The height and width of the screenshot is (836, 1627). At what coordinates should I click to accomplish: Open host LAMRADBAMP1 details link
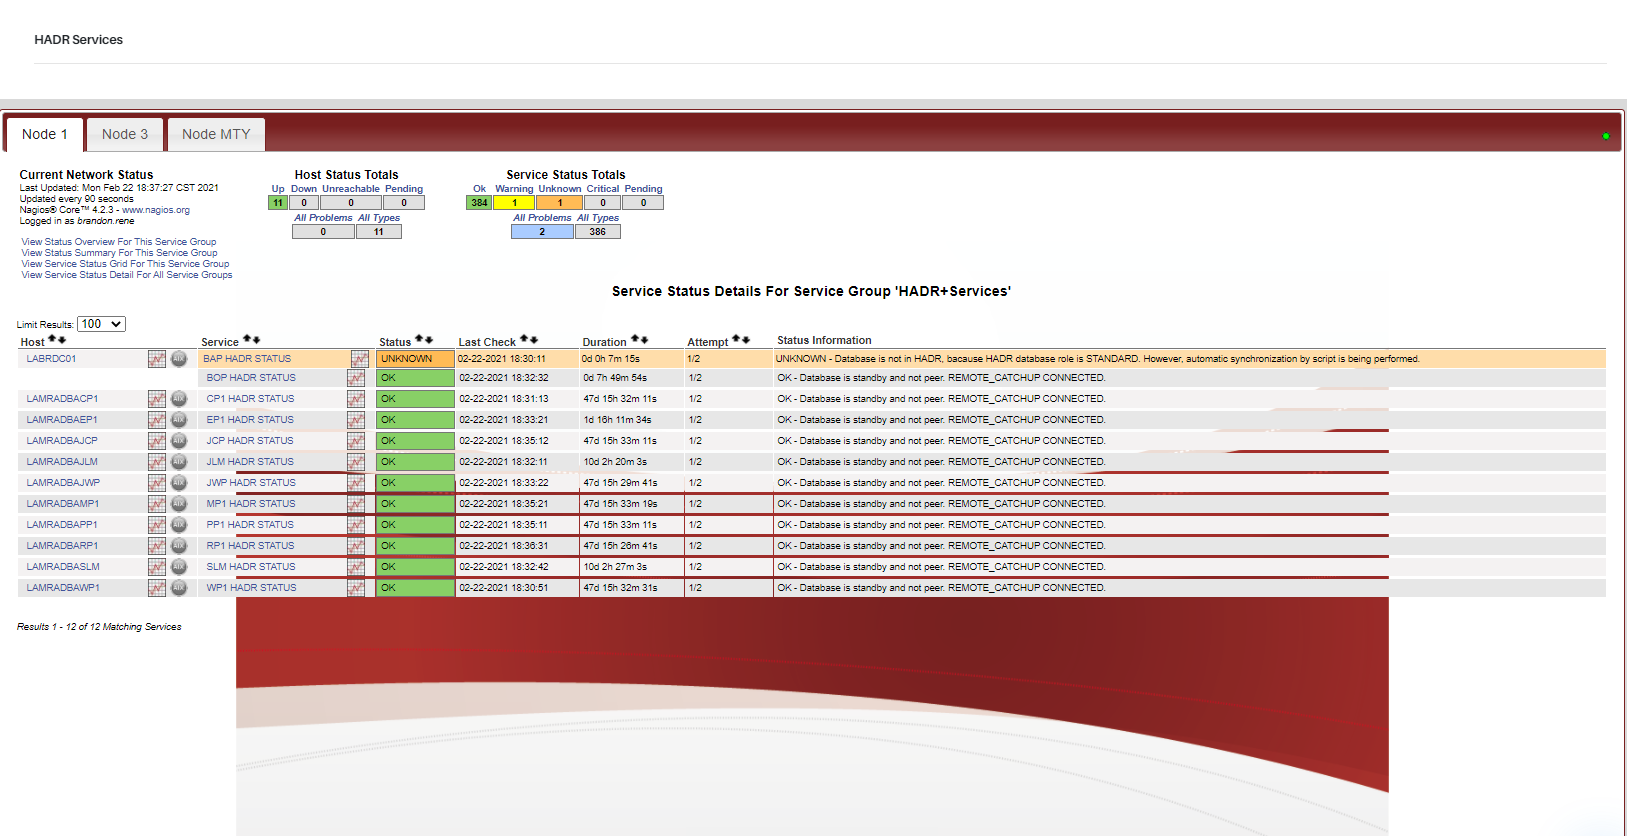63,504
